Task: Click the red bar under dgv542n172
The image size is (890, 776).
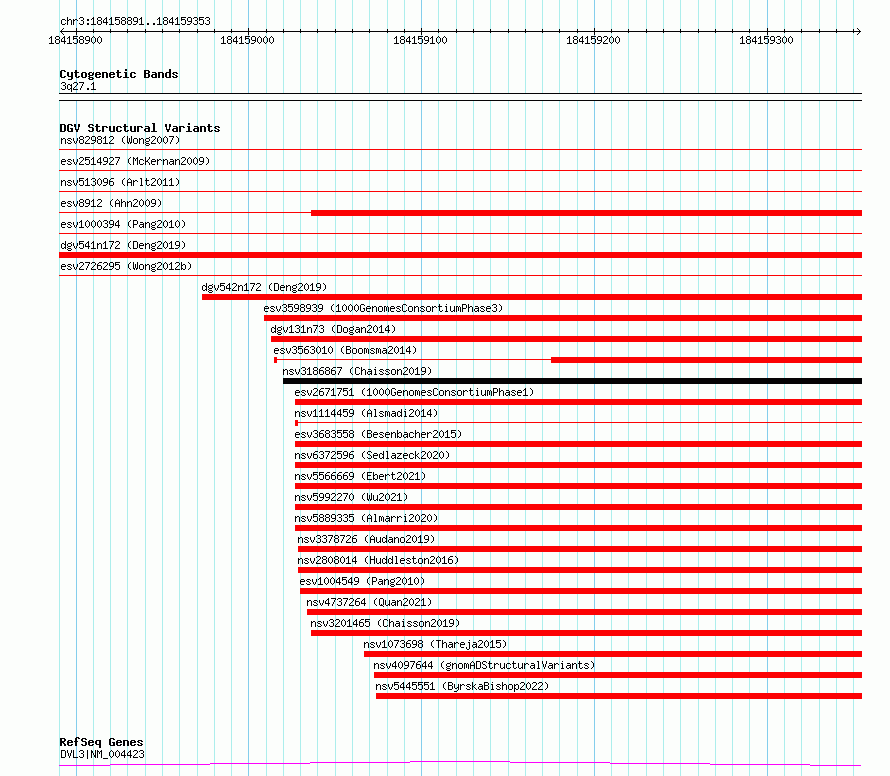Action: pyautogui.click(x=532, y=297)
